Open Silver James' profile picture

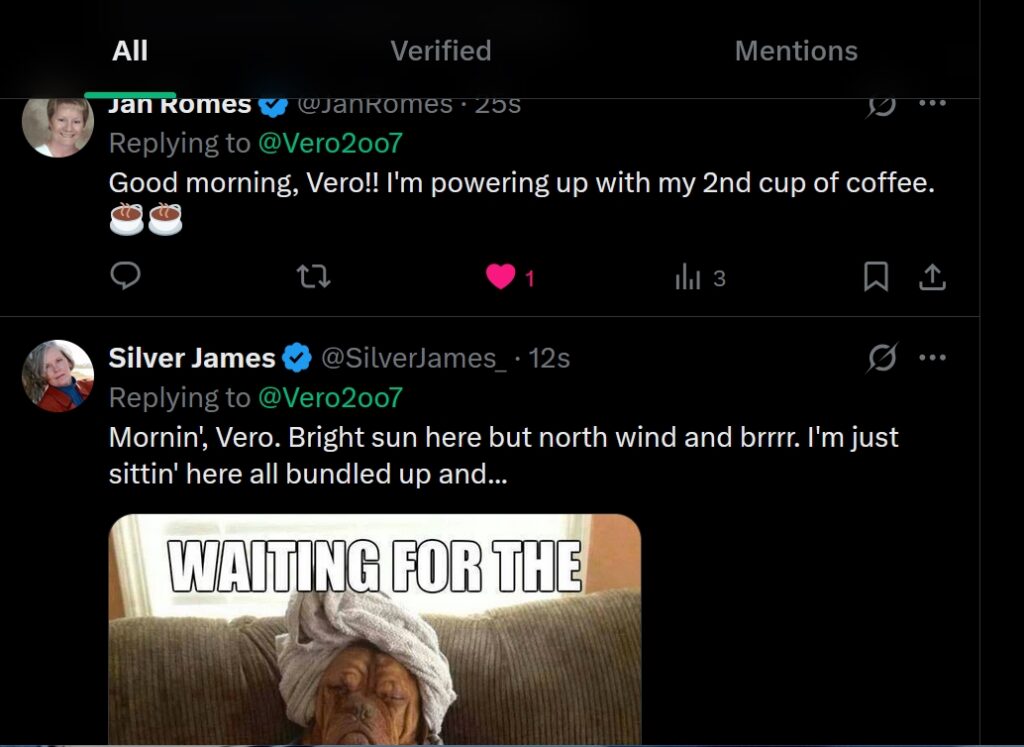58,375
